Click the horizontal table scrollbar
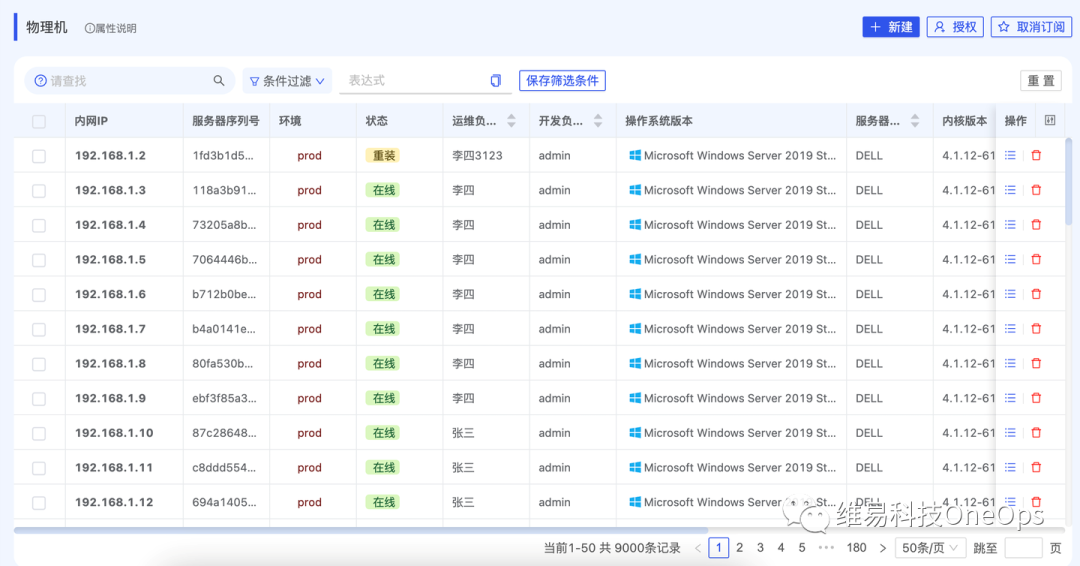Viewport: 1080px width, 566px height. pos(361,530)
